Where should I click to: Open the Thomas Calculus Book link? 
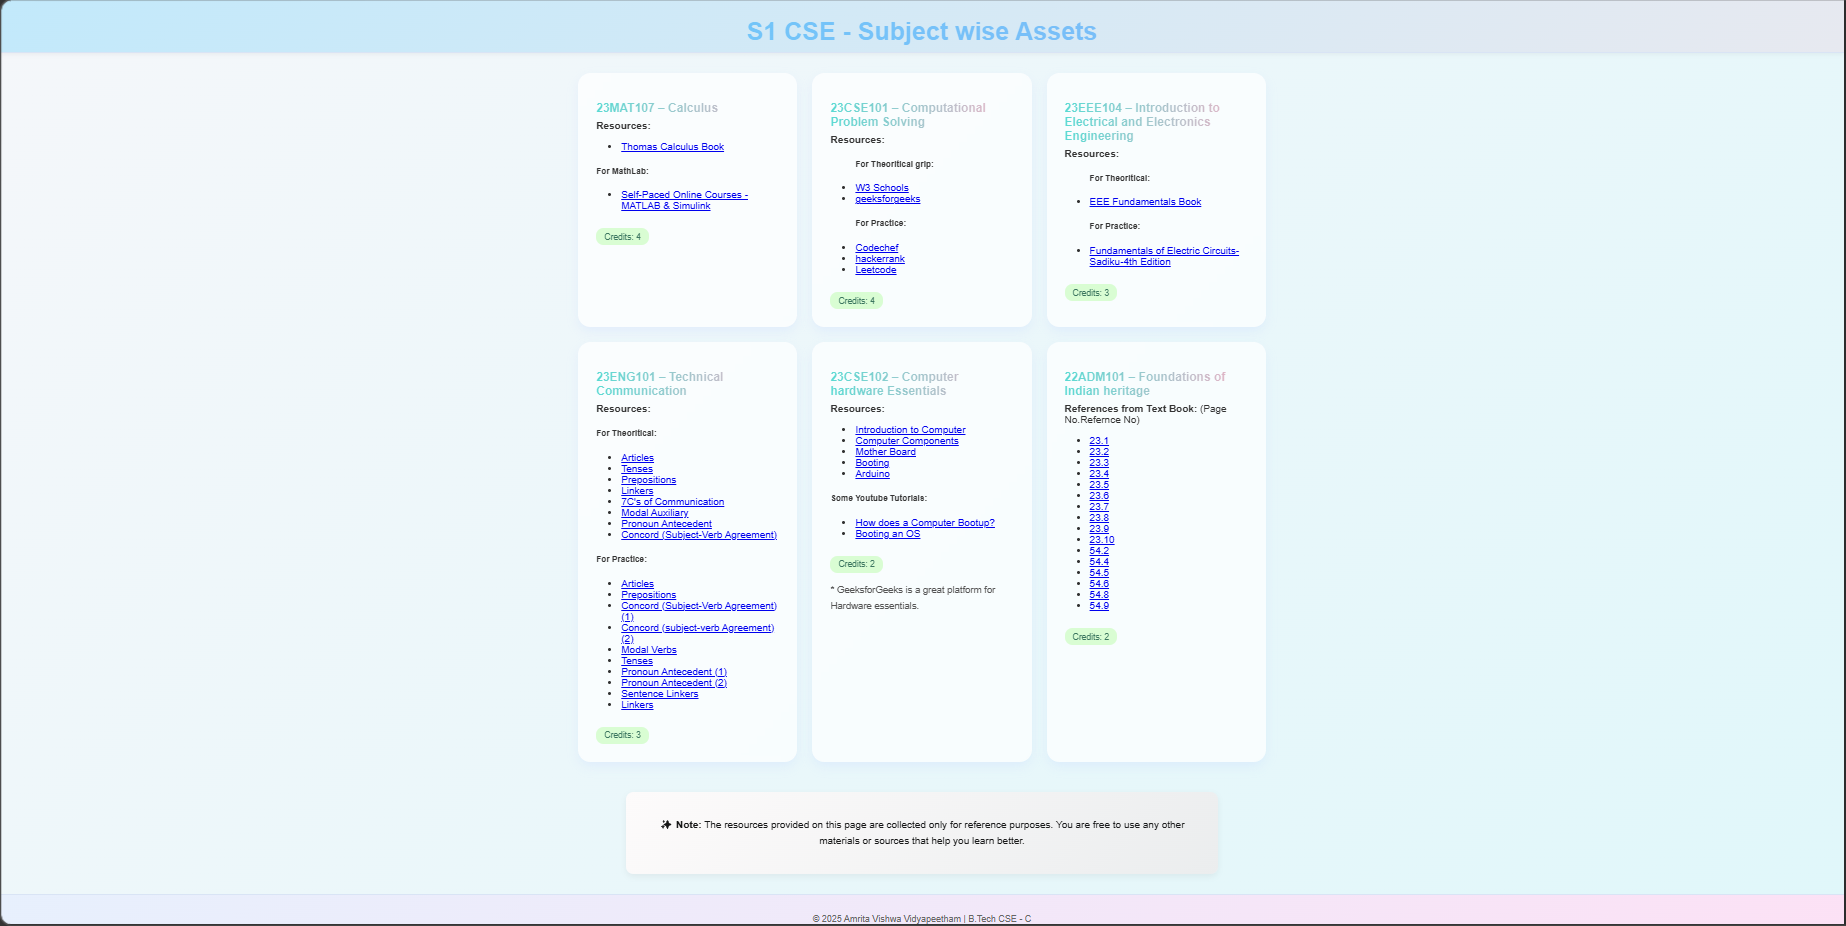click(672, 146)
